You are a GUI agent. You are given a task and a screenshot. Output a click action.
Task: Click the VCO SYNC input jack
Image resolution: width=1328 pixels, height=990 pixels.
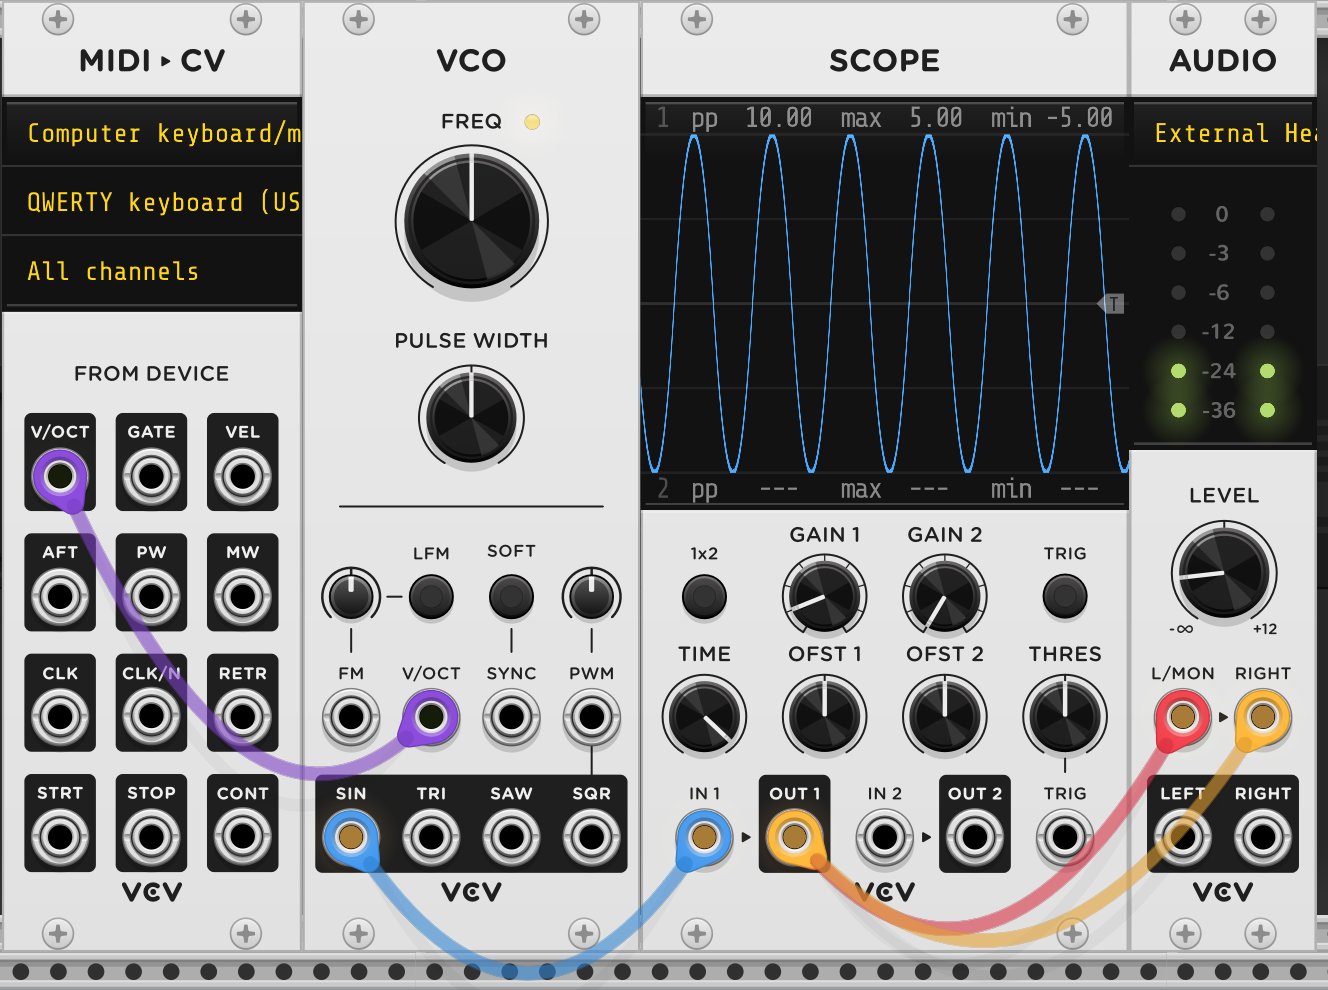tap(511, 717)
